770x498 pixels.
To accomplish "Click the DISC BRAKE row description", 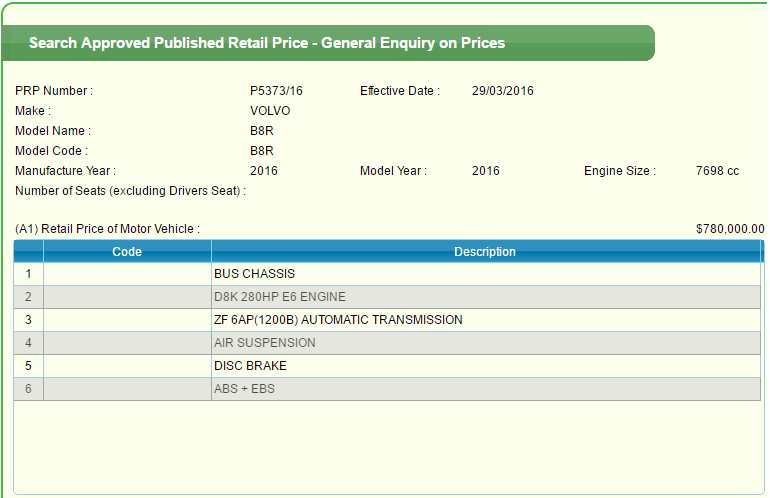I will click(250, 366).
